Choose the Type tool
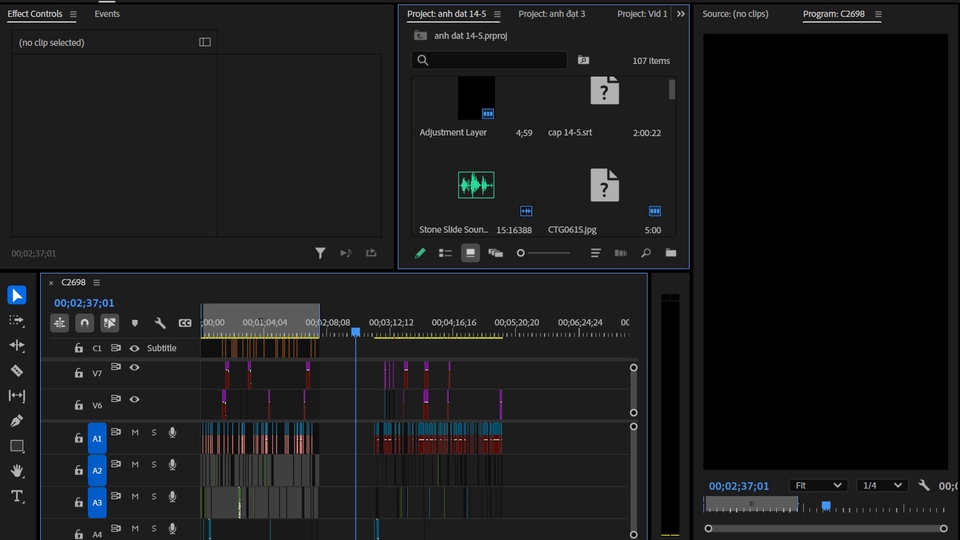Image resolution: width=960 pixels, height=540 pixels. tap(17, 497)
